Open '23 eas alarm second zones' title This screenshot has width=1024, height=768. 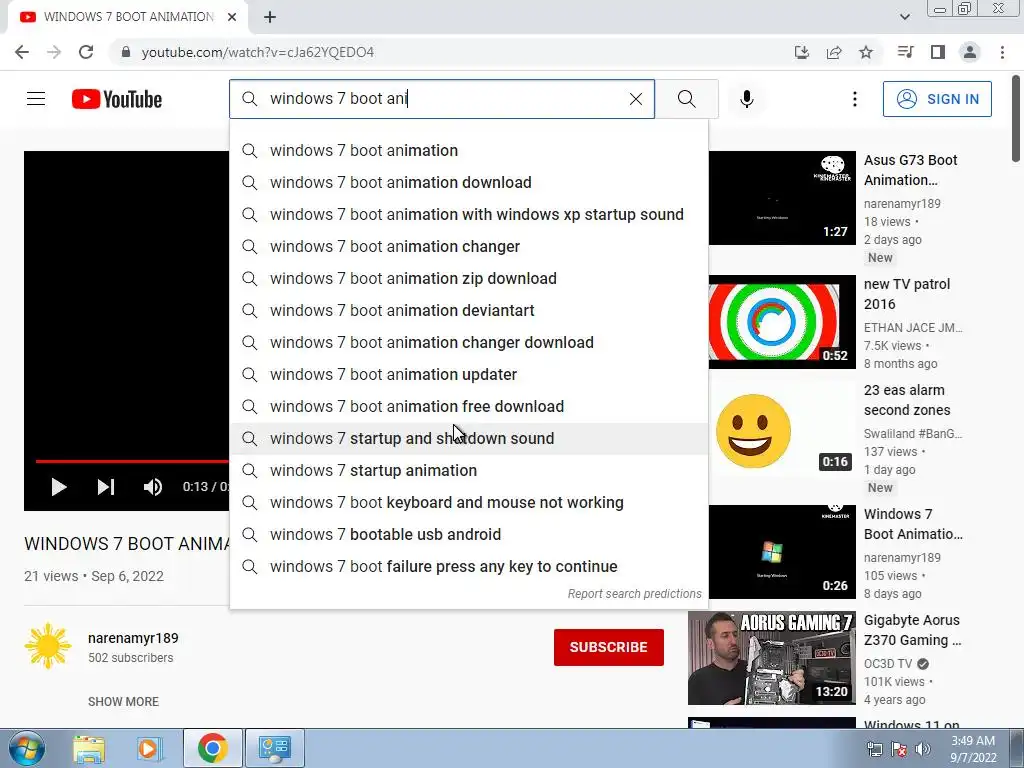click(907, 400)
